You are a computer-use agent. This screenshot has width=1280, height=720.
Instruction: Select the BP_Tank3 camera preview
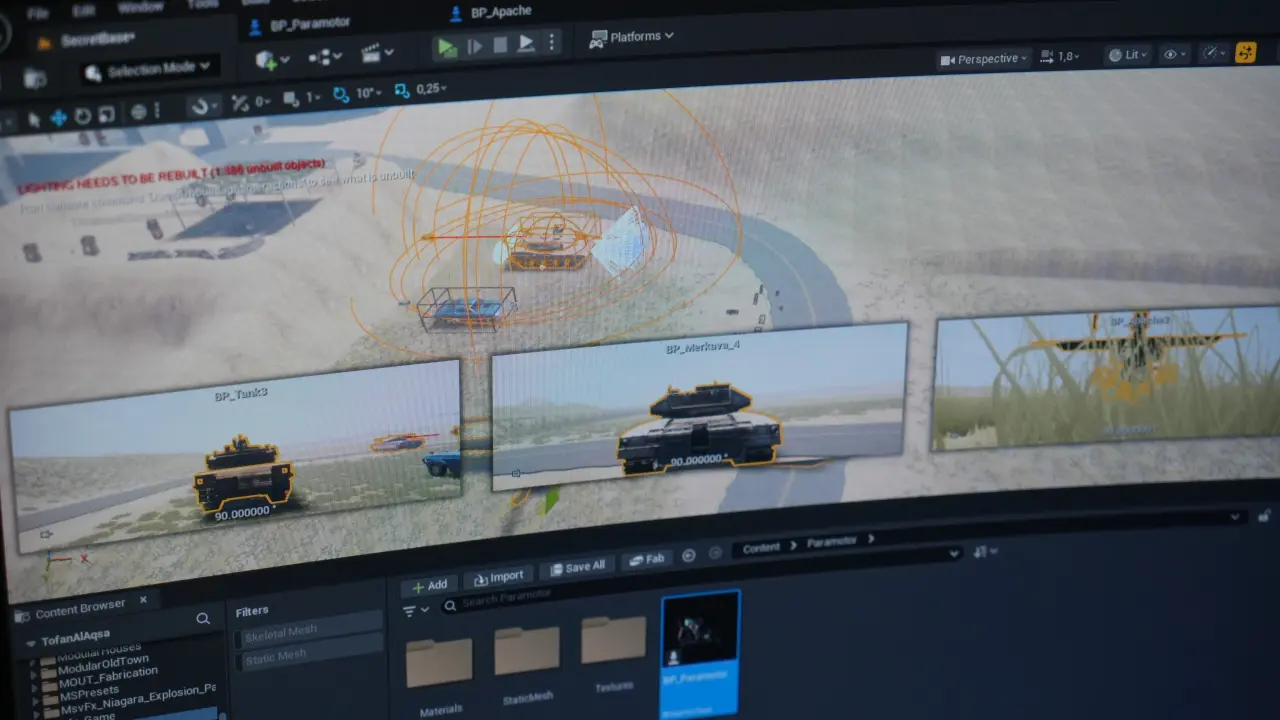coord(236,455)
